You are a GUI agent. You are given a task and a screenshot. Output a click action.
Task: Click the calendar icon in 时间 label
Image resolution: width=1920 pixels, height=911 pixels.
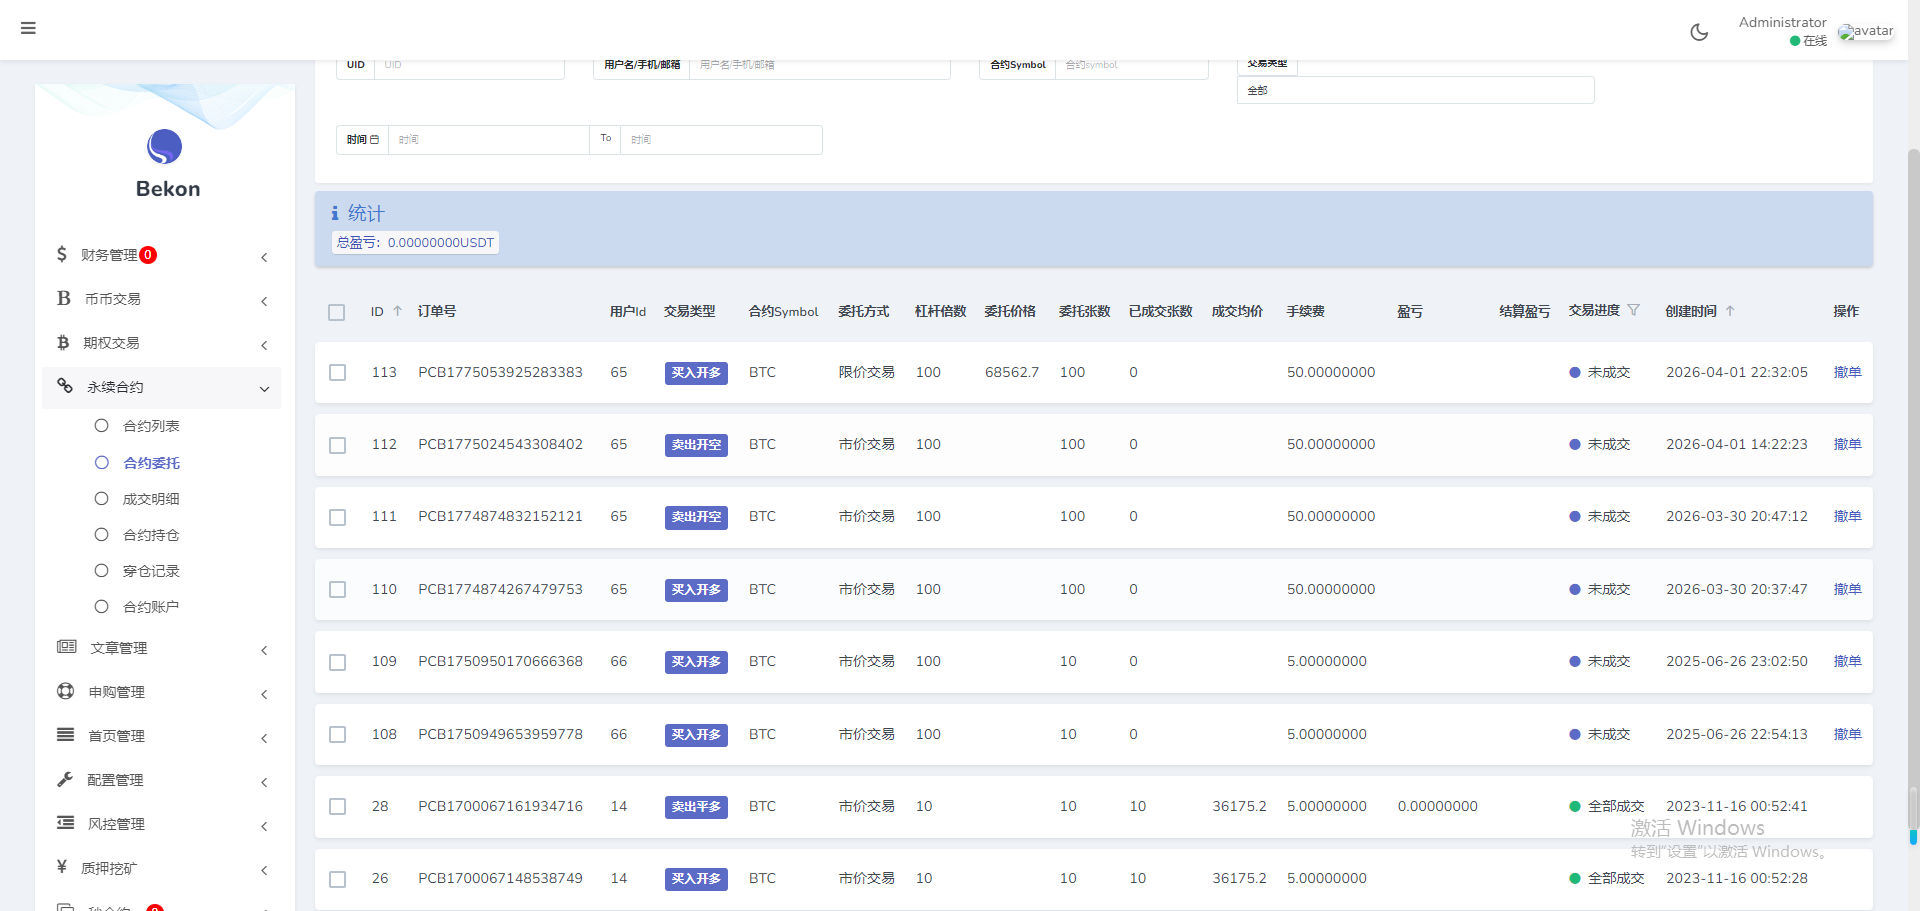point(374,139)
